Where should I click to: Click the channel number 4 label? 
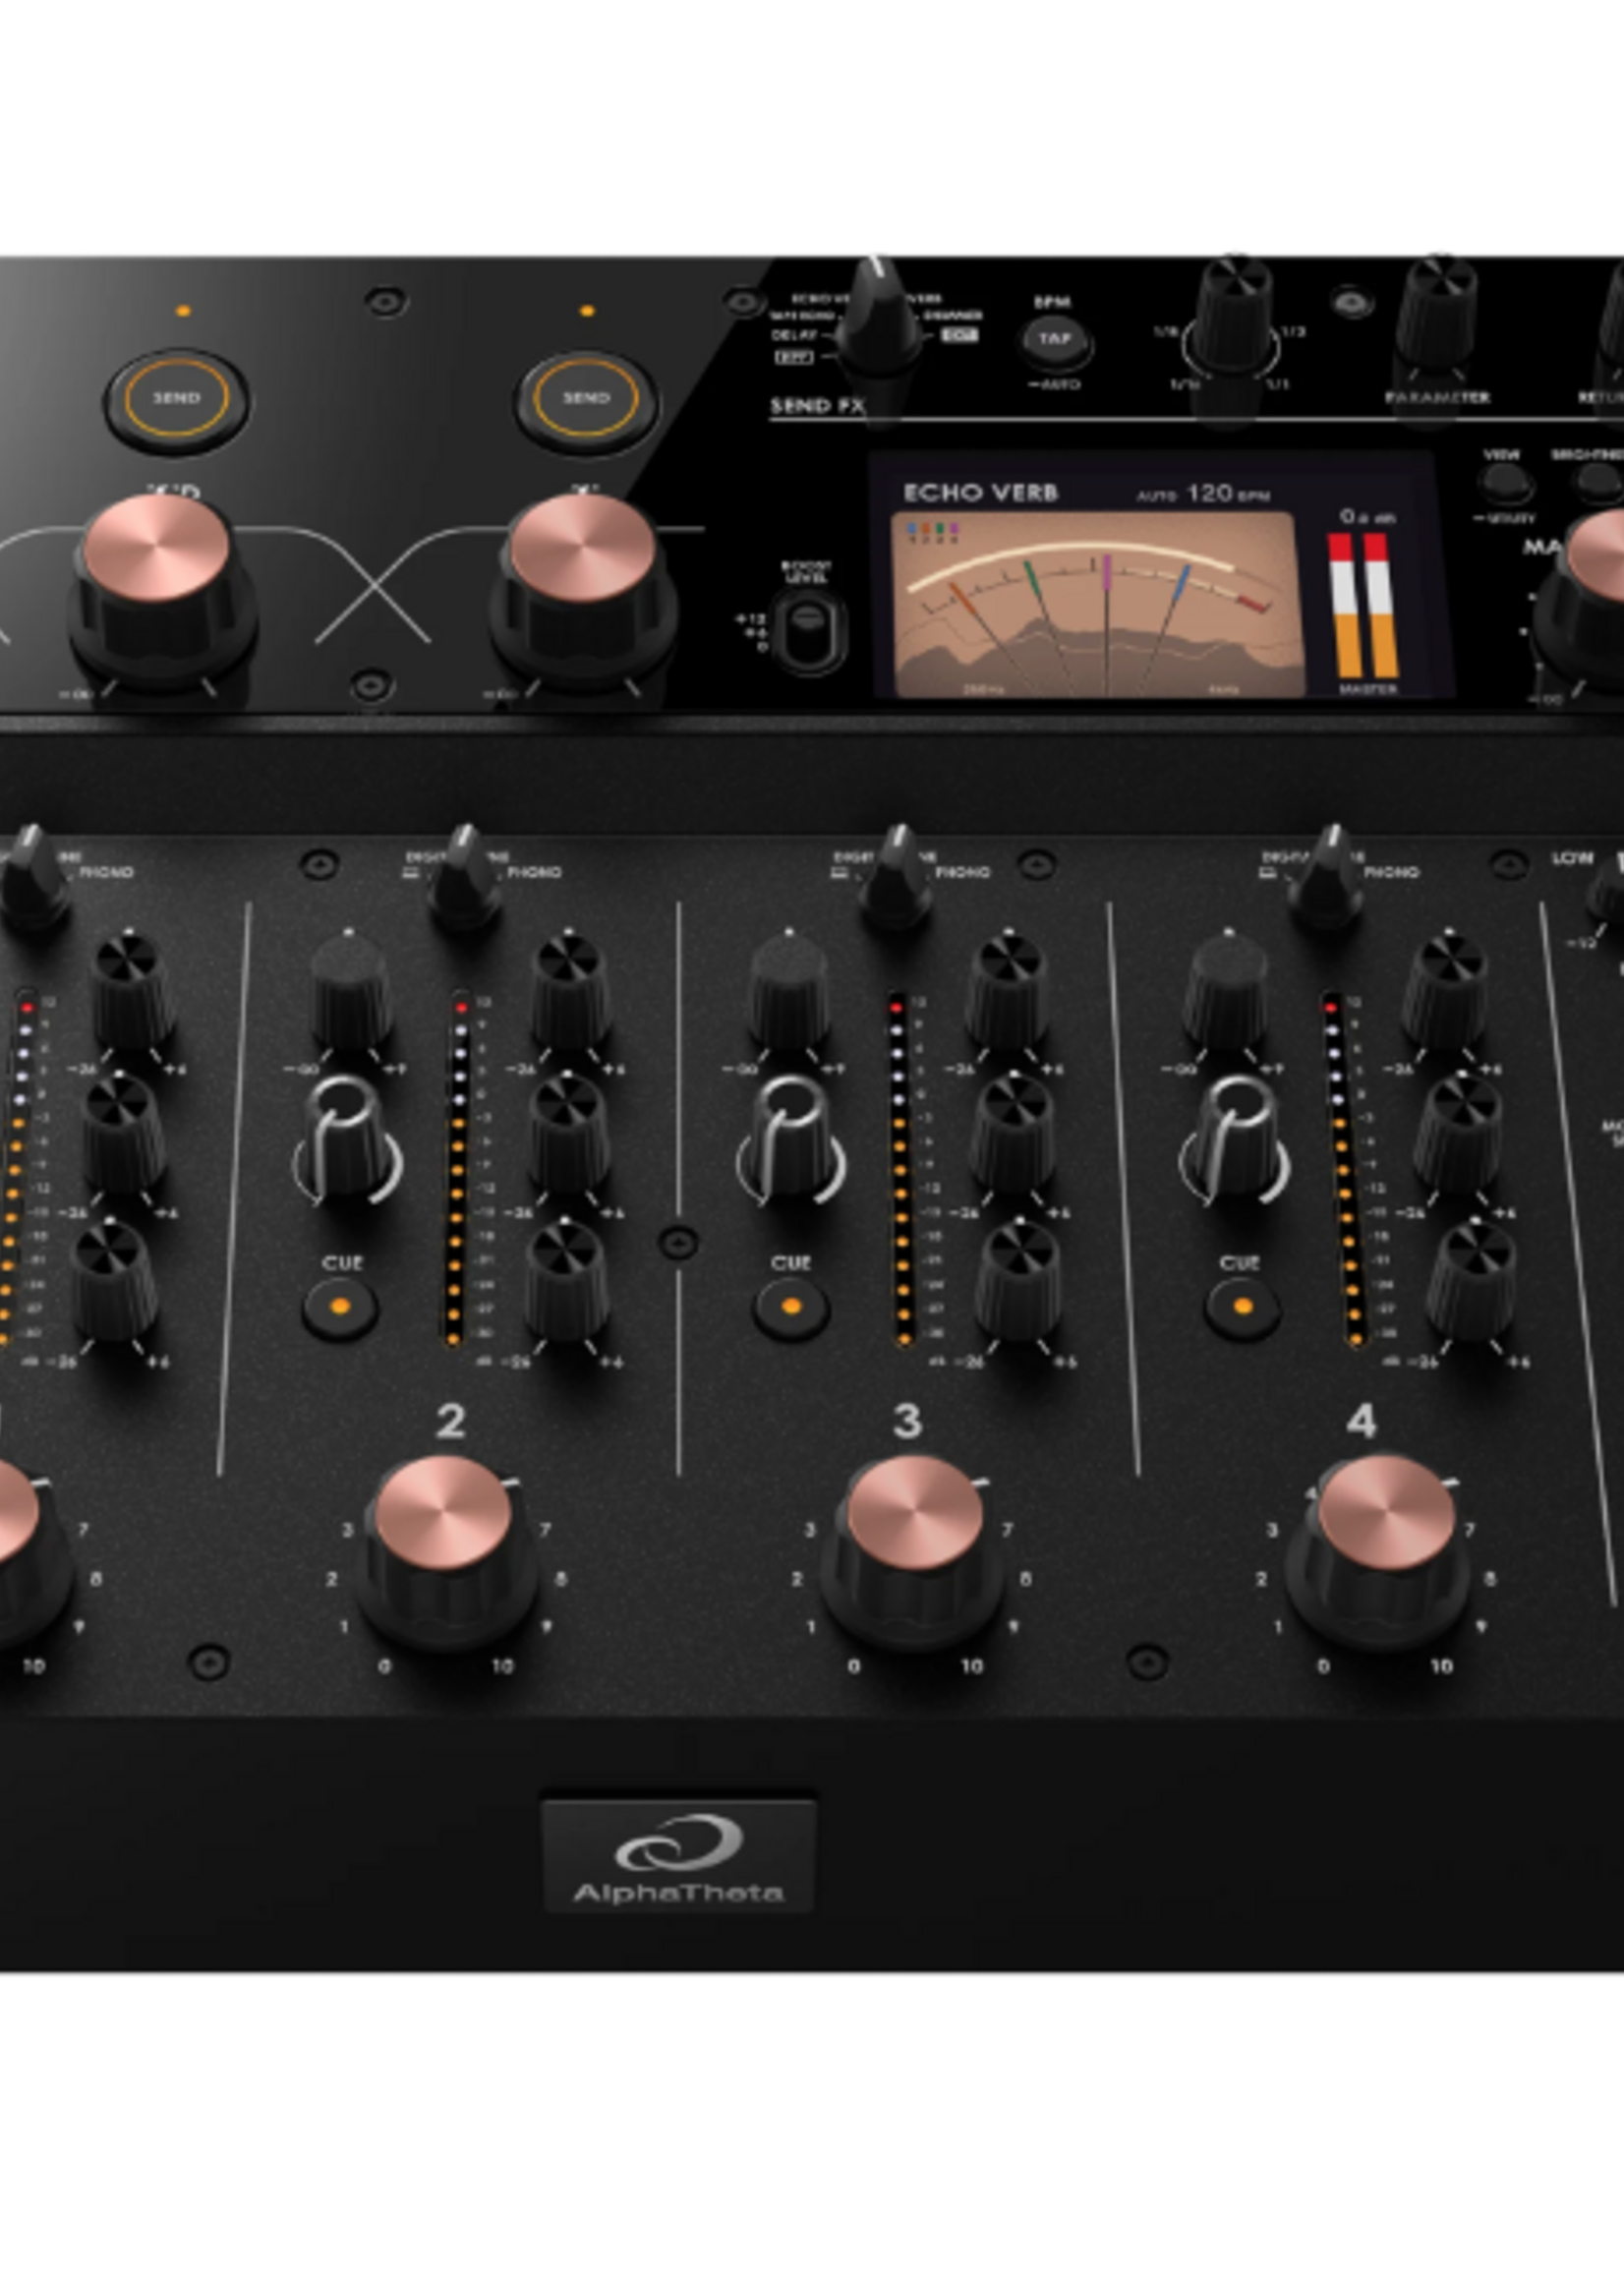[1361, 1421]
